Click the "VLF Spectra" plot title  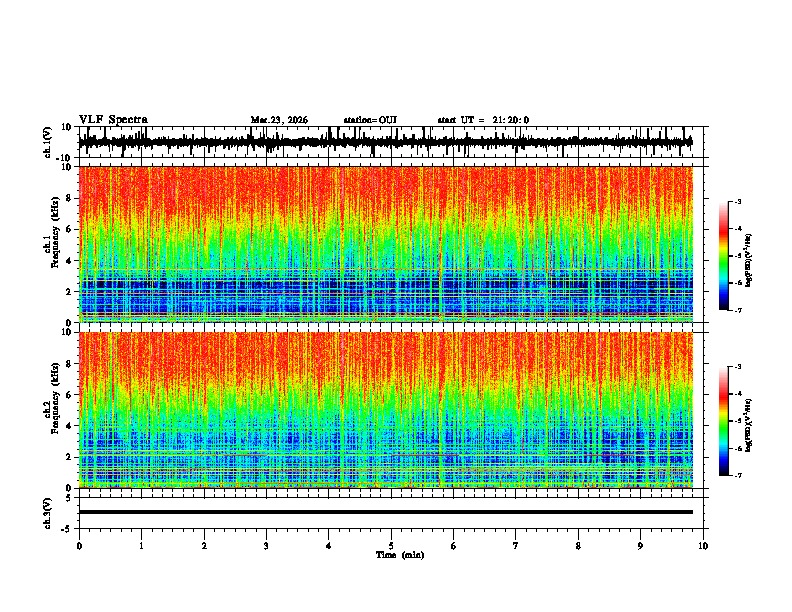pos(113,120)
